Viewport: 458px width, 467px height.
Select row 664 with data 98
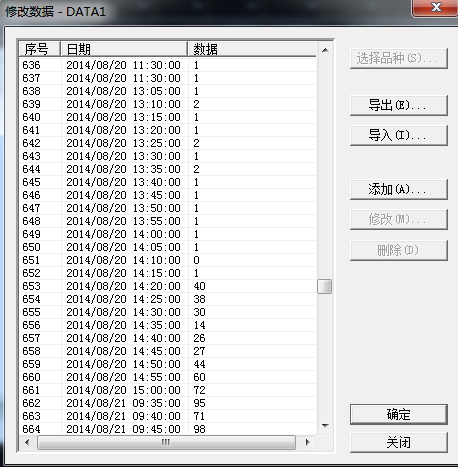(x=168, y=429)
